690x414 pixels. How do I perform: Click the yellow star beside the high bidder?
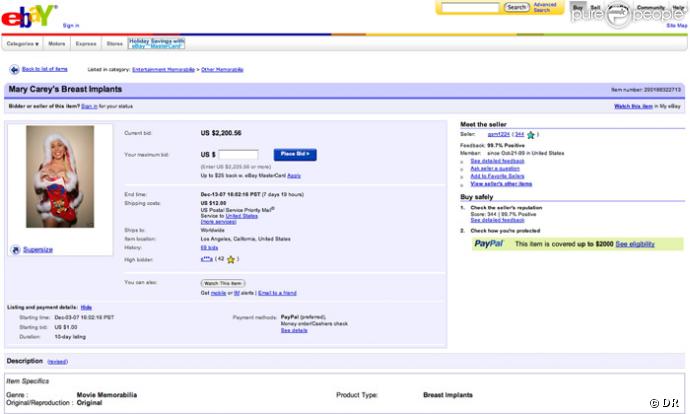(231, 260)
